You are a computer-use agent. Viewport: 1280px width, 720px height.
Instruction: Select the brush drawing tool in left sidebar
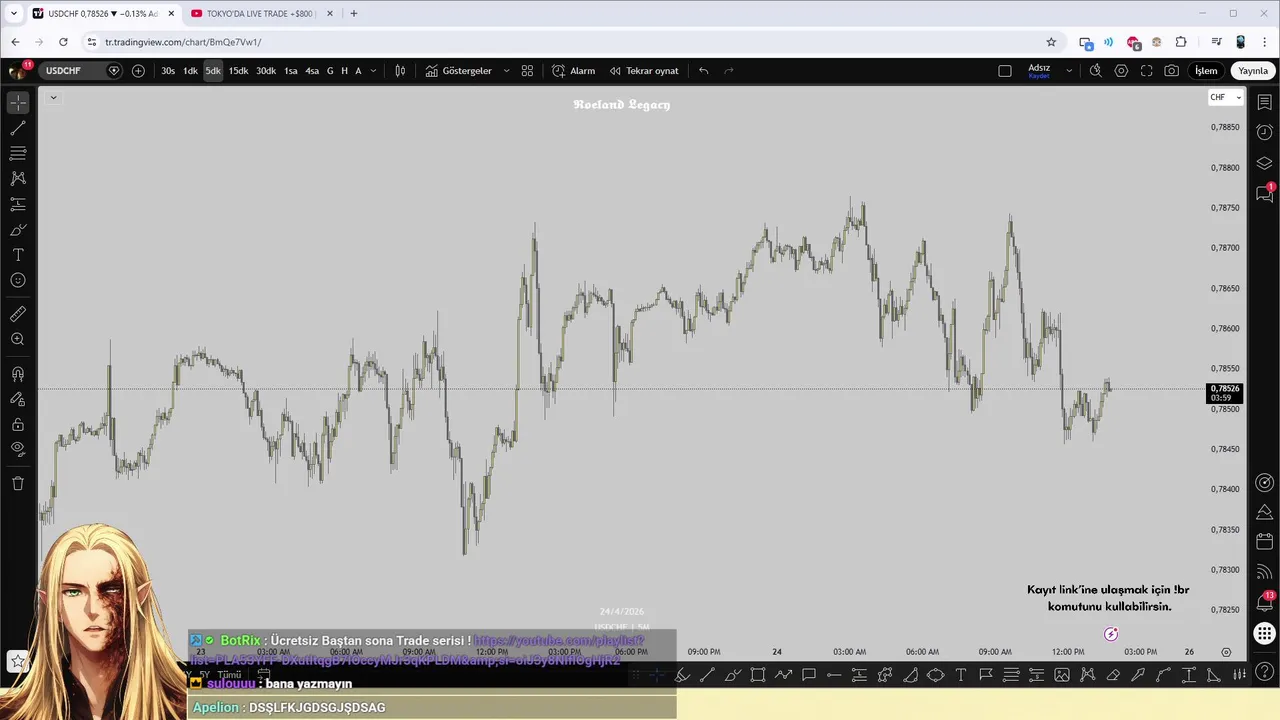pyautogui.click(x=18, y=230)
